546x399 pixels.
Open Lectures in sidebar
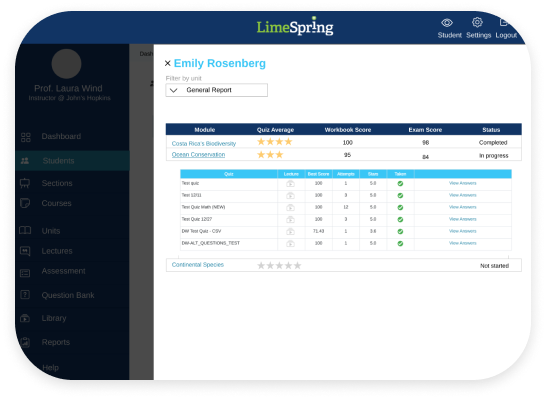pos(72,251)
